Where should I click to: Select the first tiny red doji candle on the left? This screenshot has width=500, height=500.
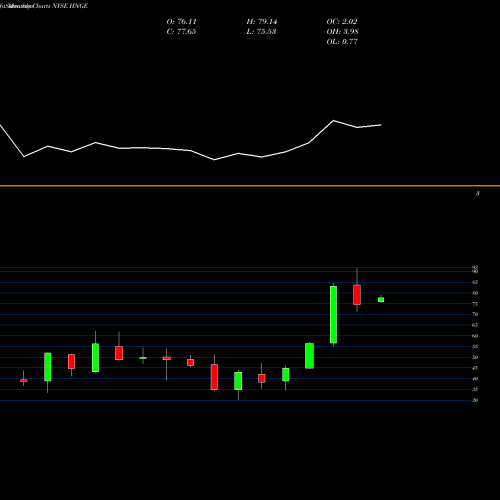click(x=23, y=380)
